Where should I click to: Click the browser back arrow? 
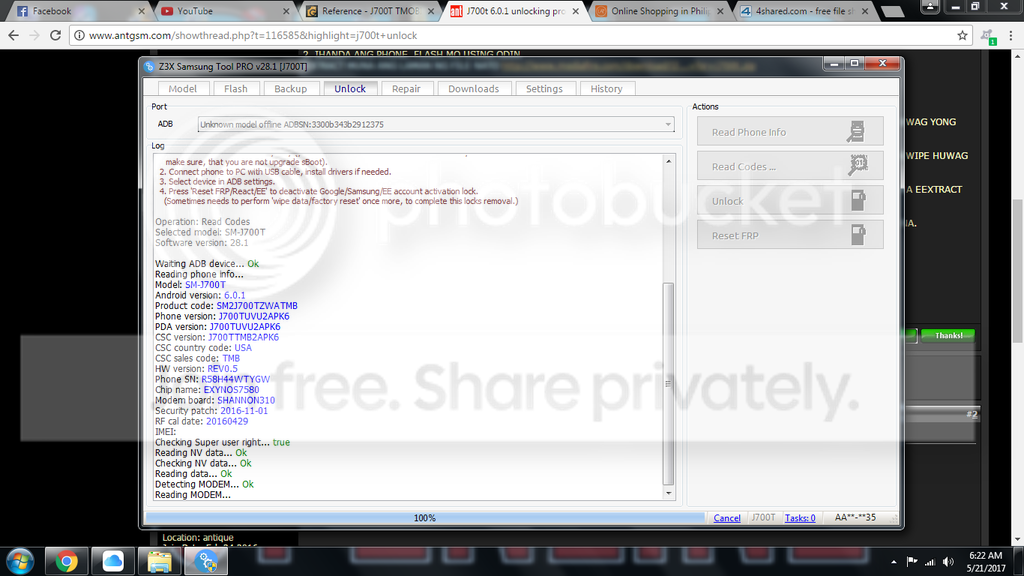click(x=14, y=35)
